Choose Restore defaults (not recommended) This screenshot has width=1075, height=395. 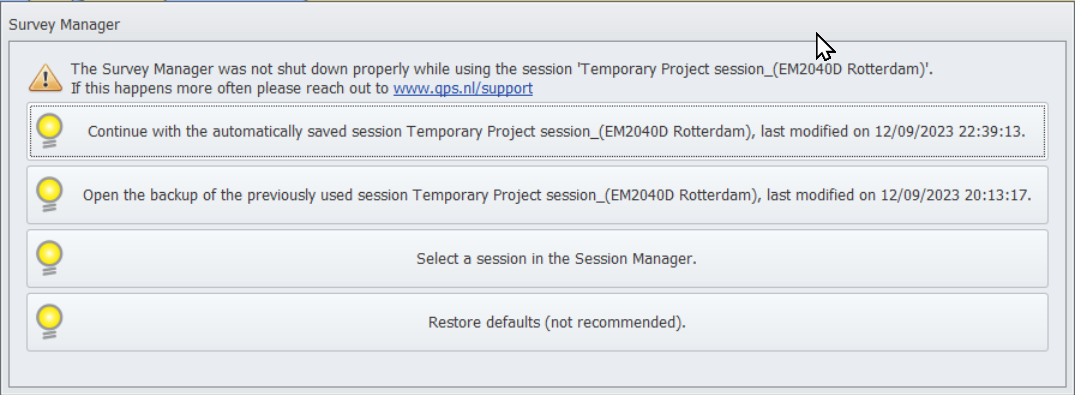538,322
